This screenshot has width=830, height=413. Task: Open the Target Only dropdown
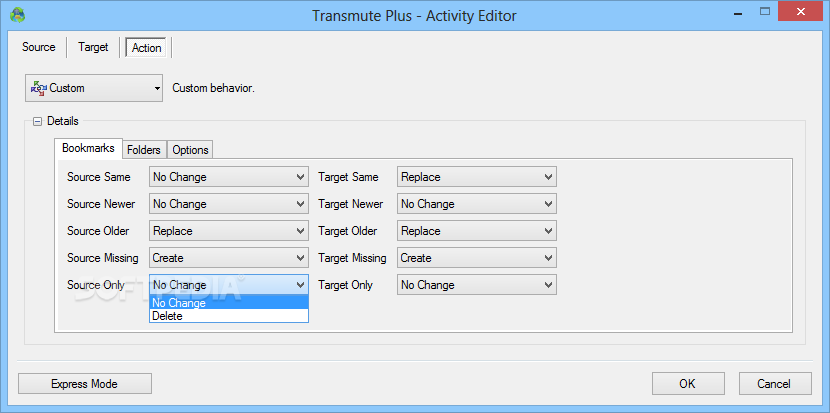point(476,285)
